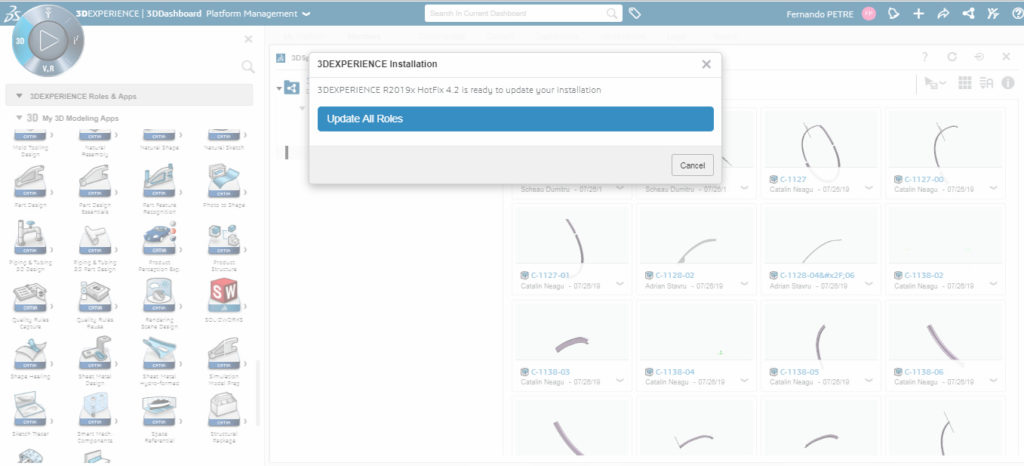Collapse the My 3D Modeling Apps section
1024x466 pixels.
click(19, 118)
